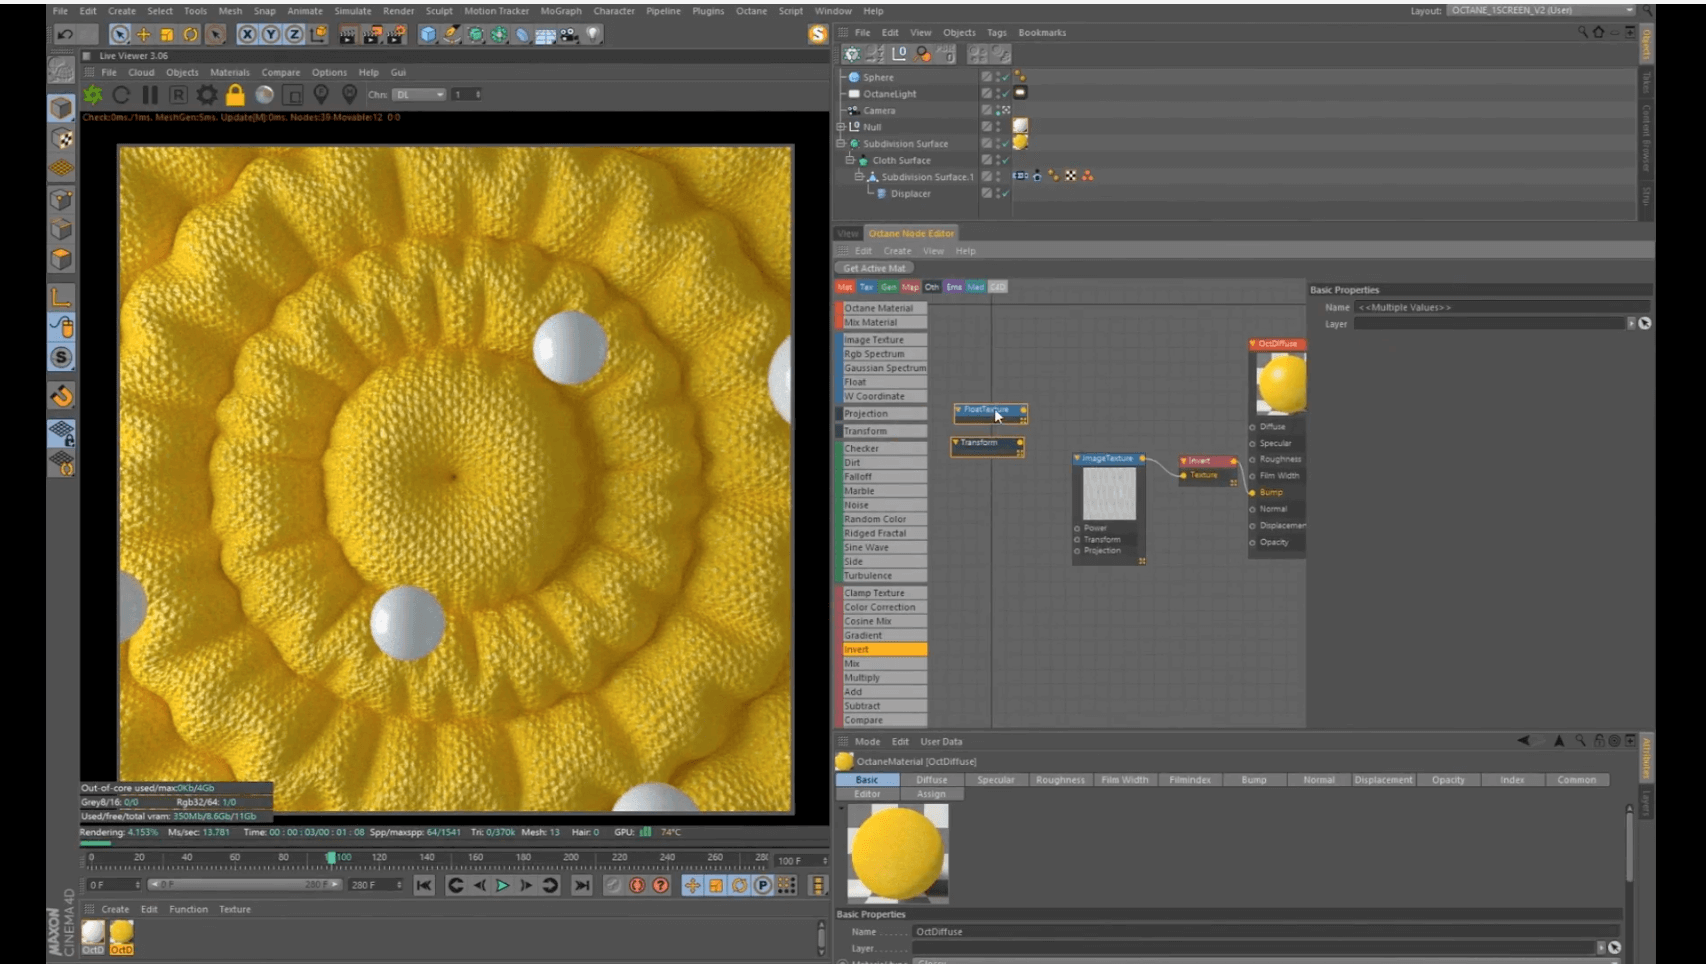
Task: Toggle the Displacer enable checkmark
Action: point(1005,193)
